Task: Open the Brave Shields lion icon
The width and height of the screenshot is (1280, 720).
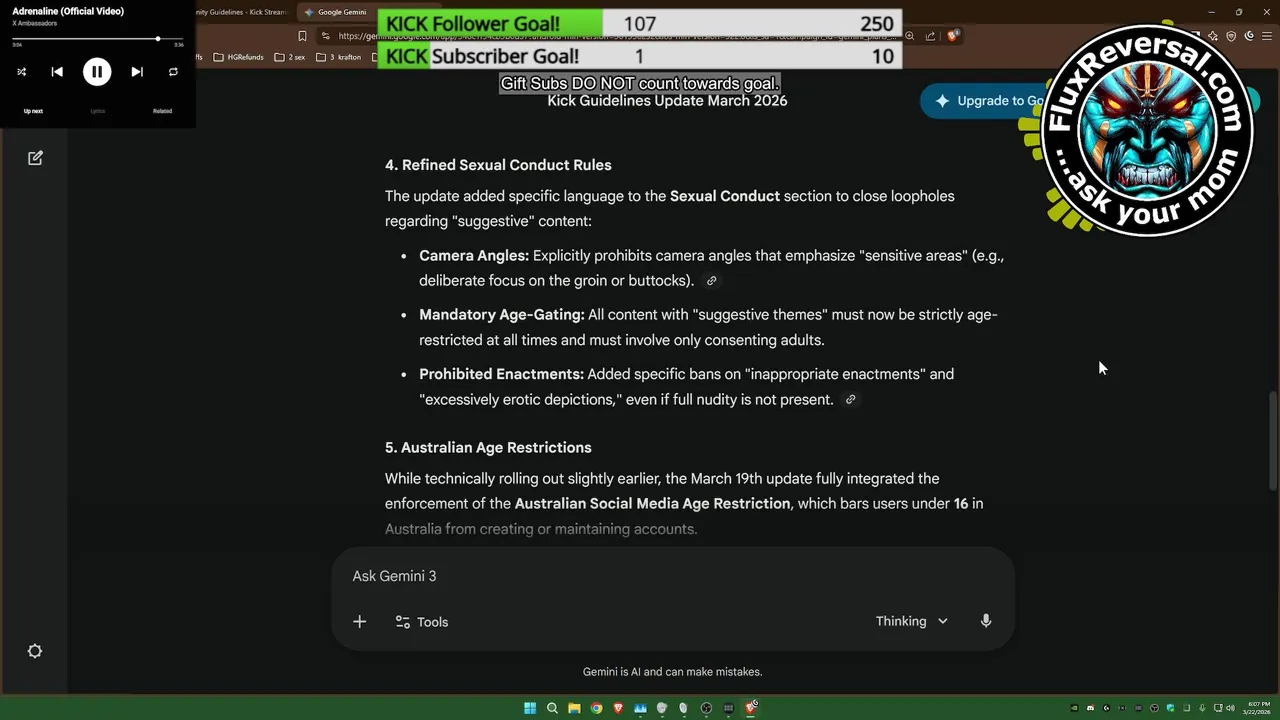Action: (952, 35)
